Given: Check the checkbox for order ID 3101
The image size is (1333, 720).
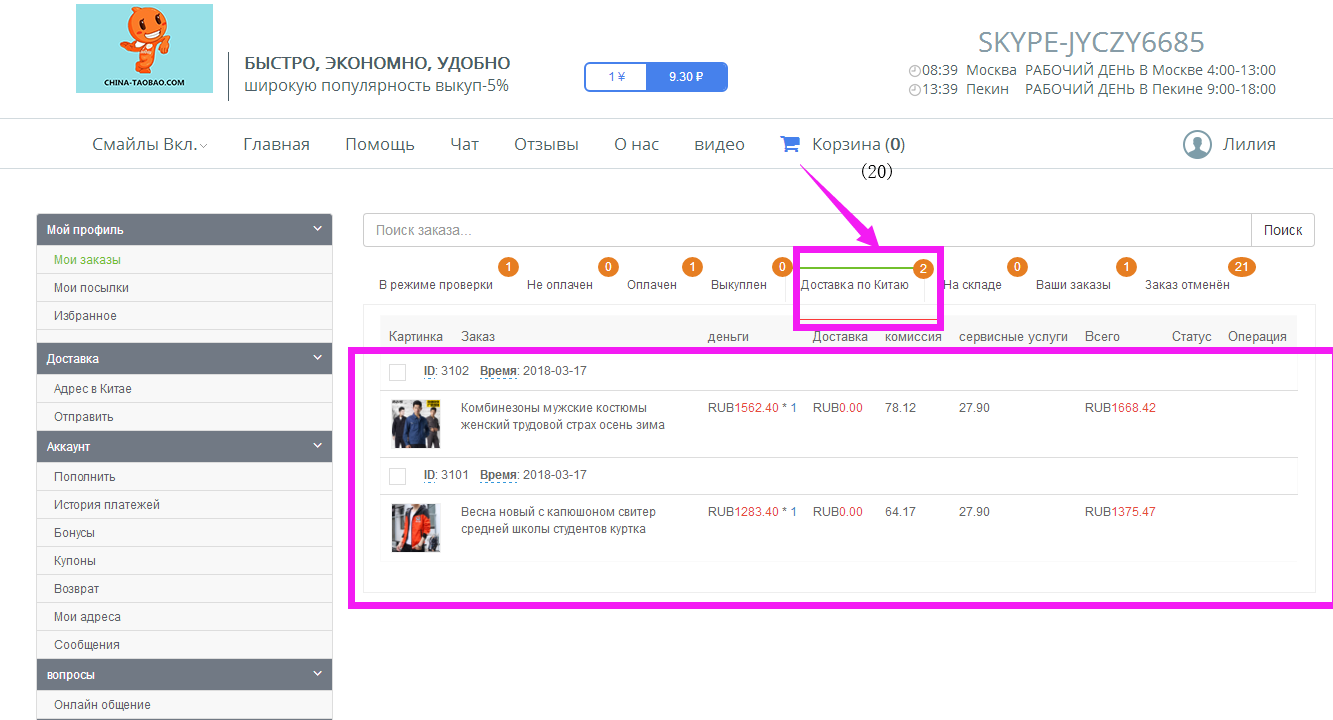Looking at the screenshot, I should [x=398, y=476].
